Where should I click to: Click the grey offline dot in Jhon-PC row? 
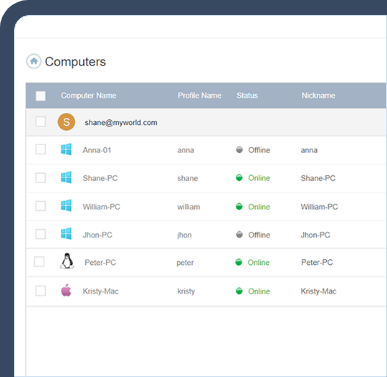pyautogui.click(x=239, y=235)
